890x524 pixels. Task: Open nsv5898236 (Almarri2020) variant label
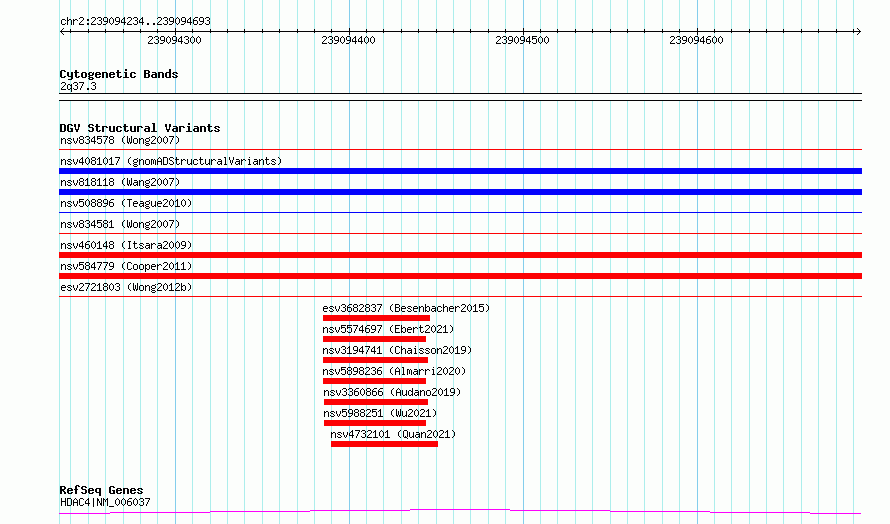pos(394,371)
